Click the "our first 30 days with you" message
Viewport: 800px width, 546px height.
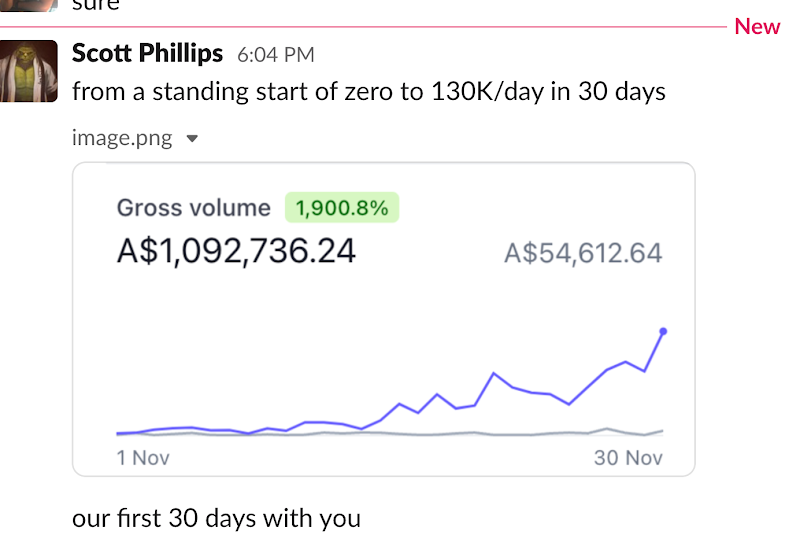[216, 518]
